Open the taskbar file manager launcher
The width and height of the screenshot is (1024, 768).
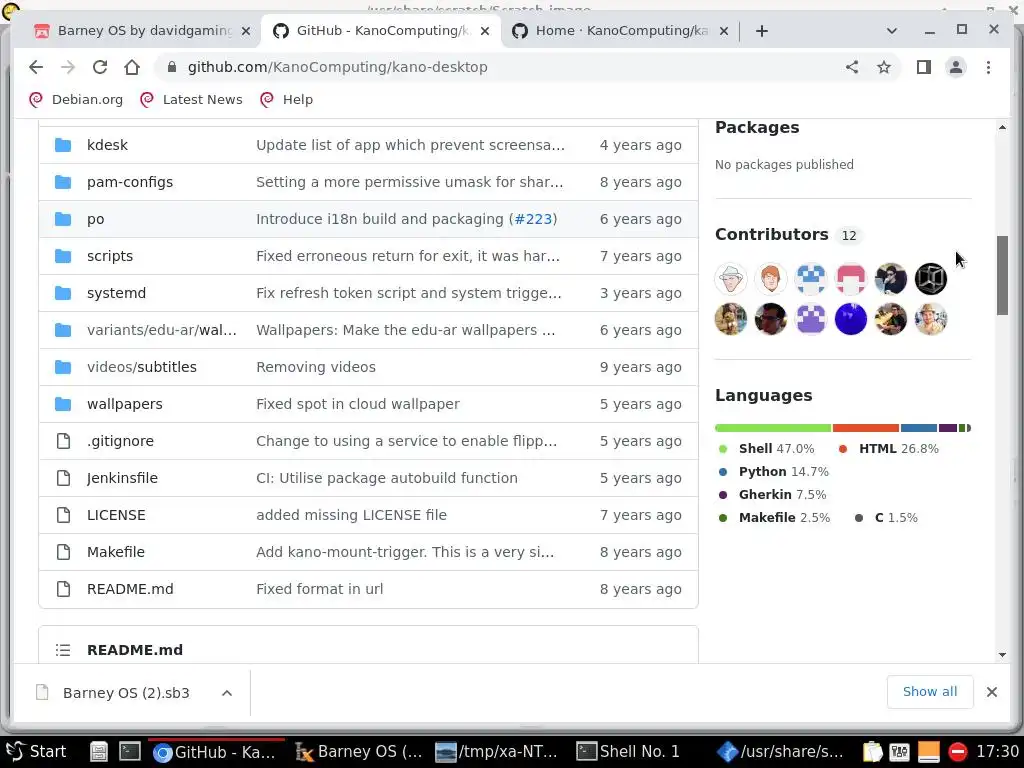pyautogui.click(x=99, y=752)
